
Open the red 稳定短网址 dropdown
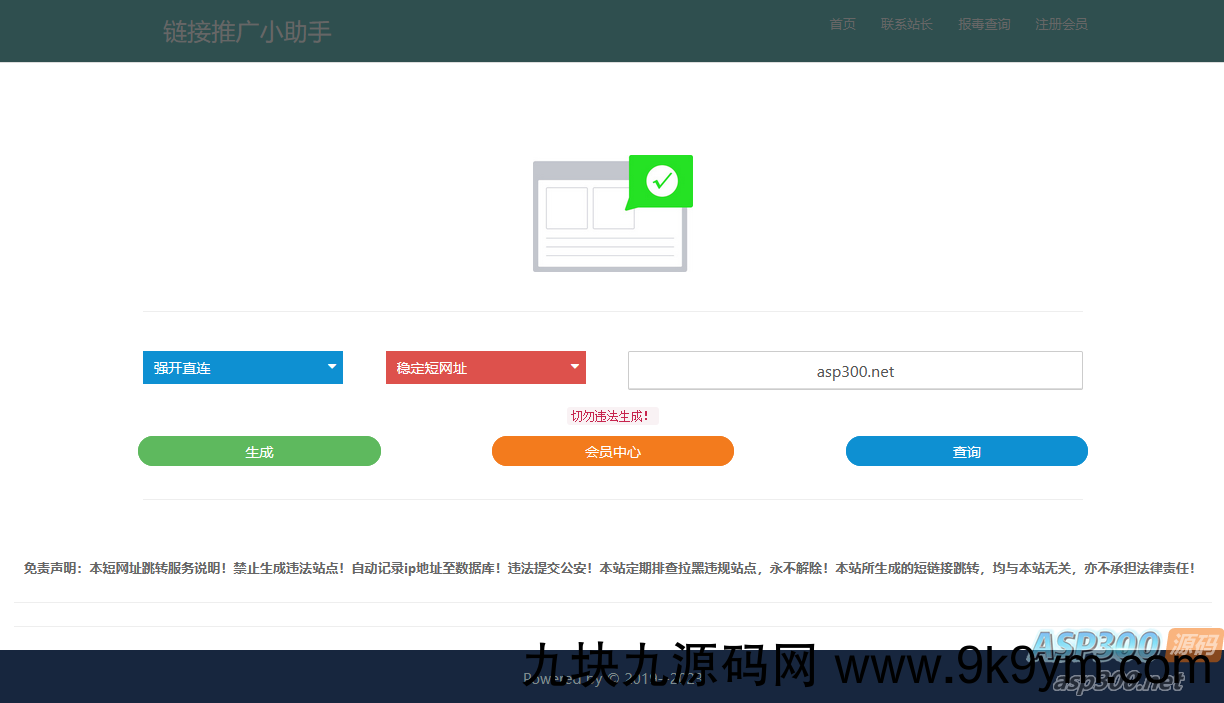pos(485,368)
